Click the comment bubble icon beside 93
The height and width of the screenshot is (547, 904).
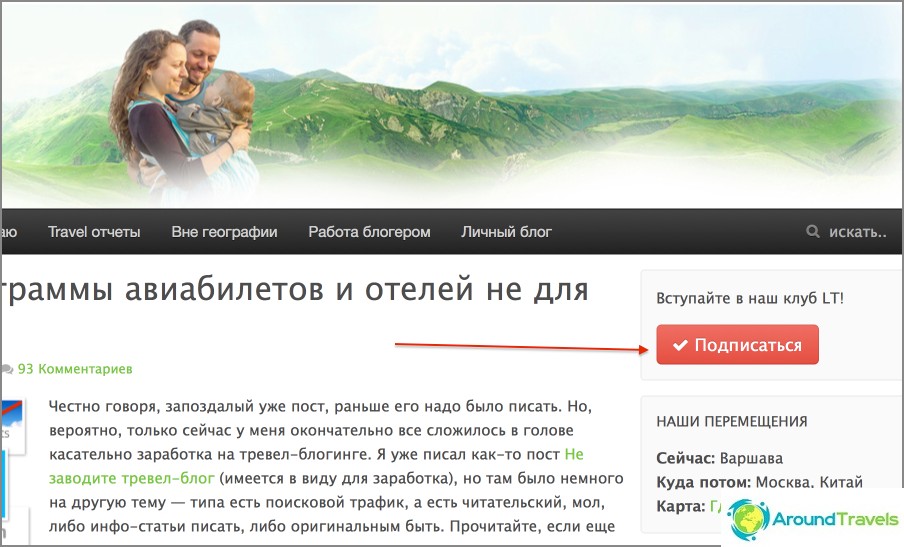pos(7,369)
